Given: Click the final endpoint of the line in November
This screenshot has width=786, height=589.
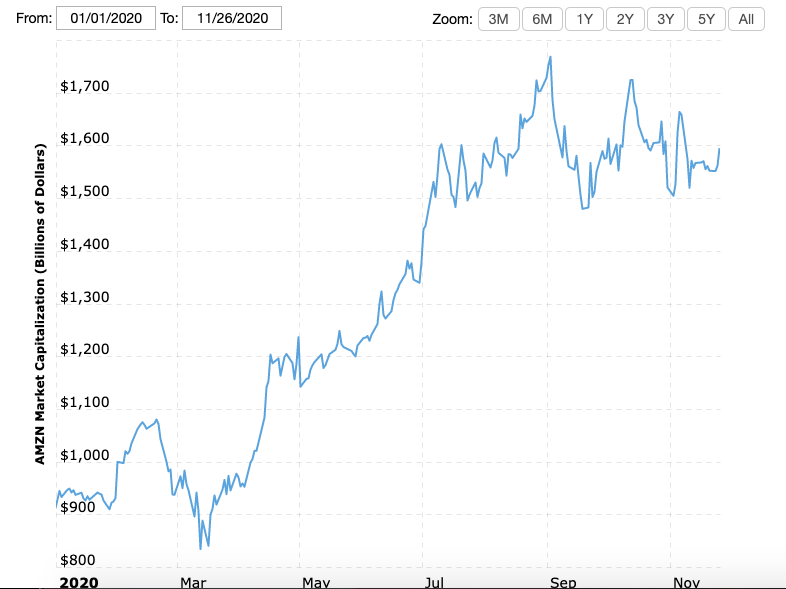Looking at the screenshot, I should (719, 149).
